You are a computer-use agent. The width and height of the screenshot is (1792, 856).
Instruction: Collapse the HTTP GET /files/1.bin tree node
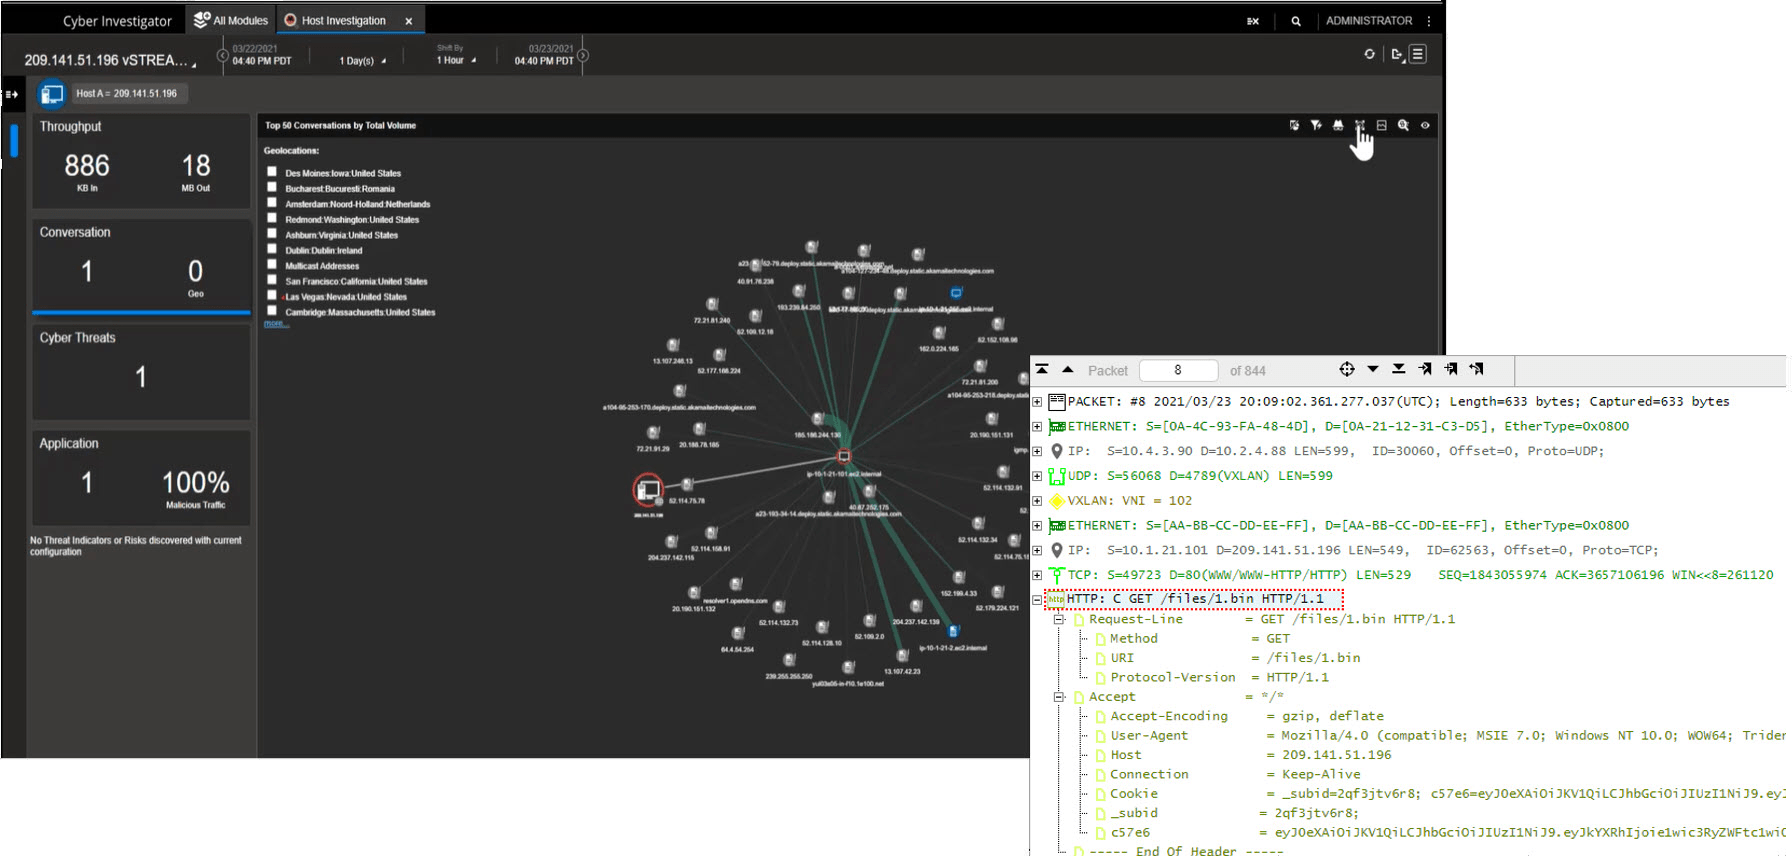coord(1037,600)
